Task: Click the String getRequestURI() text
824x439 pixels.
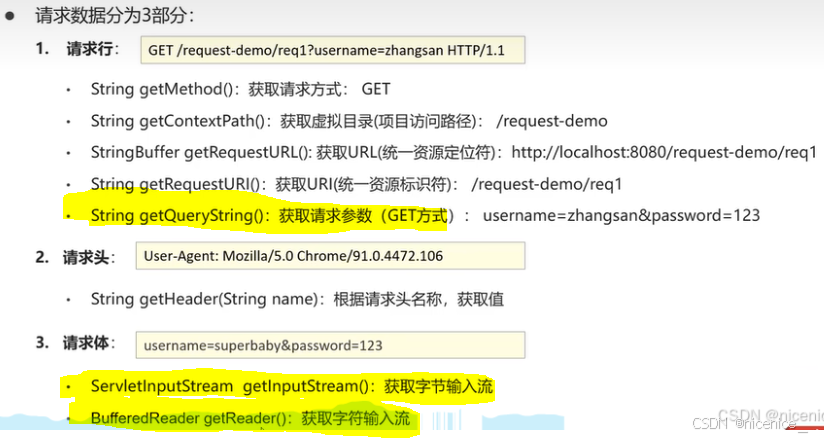Action: [x=176, y=184]
